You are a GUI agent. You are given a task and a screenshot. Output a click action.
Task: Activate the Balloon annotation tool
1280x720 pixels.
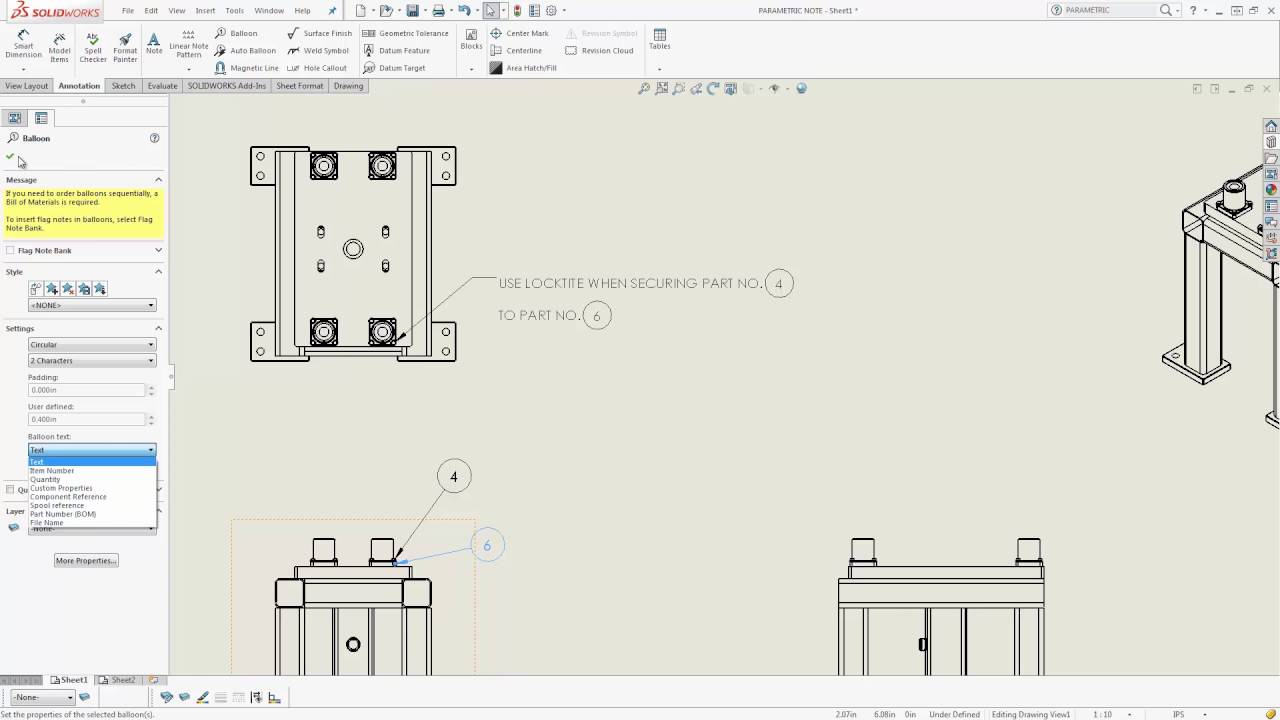tap(243, 33)
